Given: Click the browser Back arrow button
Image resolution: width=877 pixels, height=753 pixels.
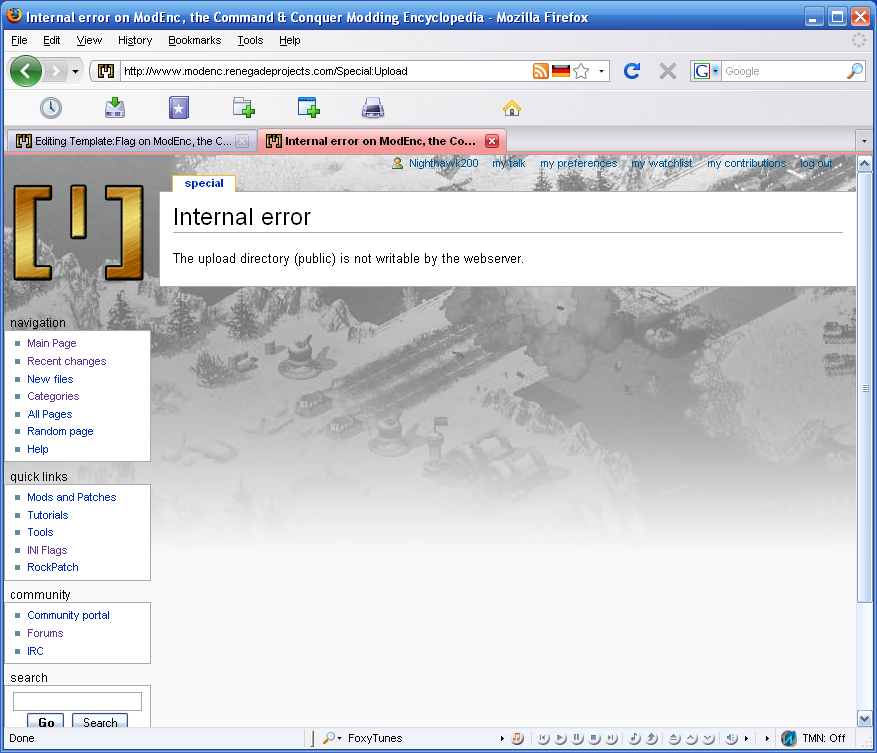Looking at the screenshot, I should tap(26, 71).
